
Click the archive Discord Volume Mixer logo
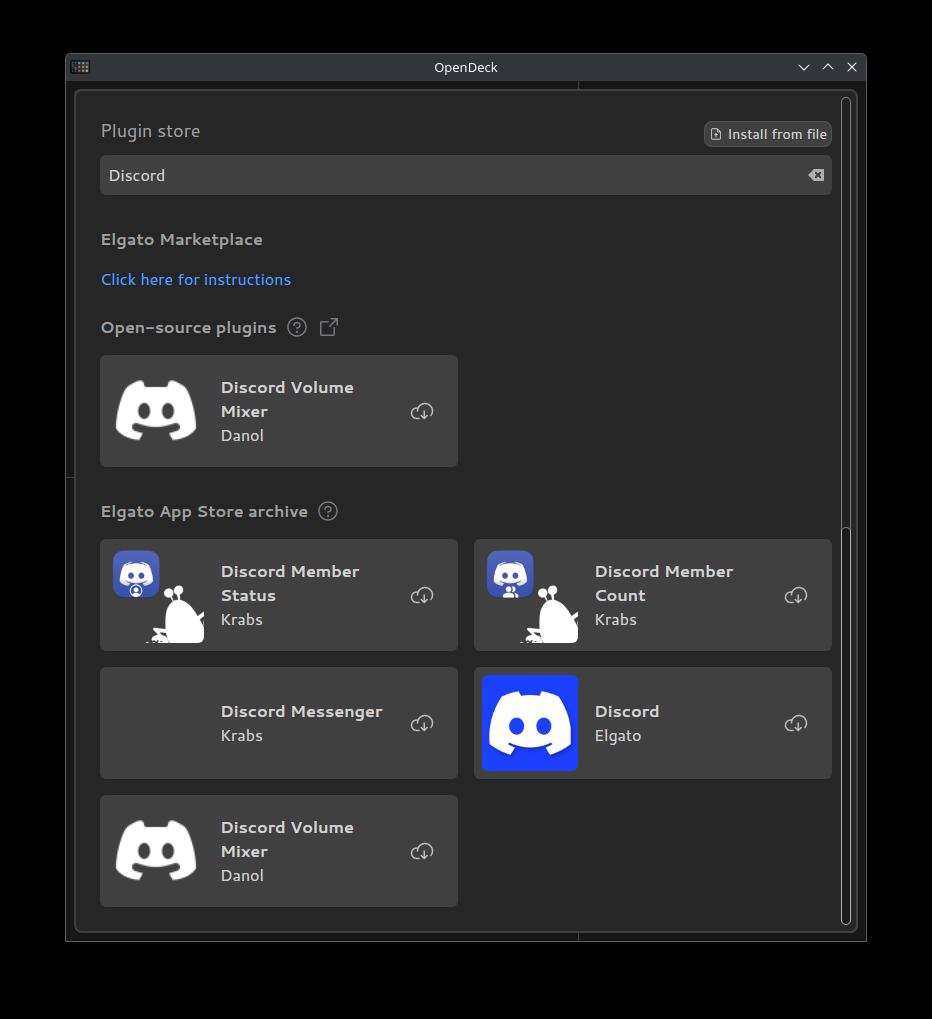156,851
